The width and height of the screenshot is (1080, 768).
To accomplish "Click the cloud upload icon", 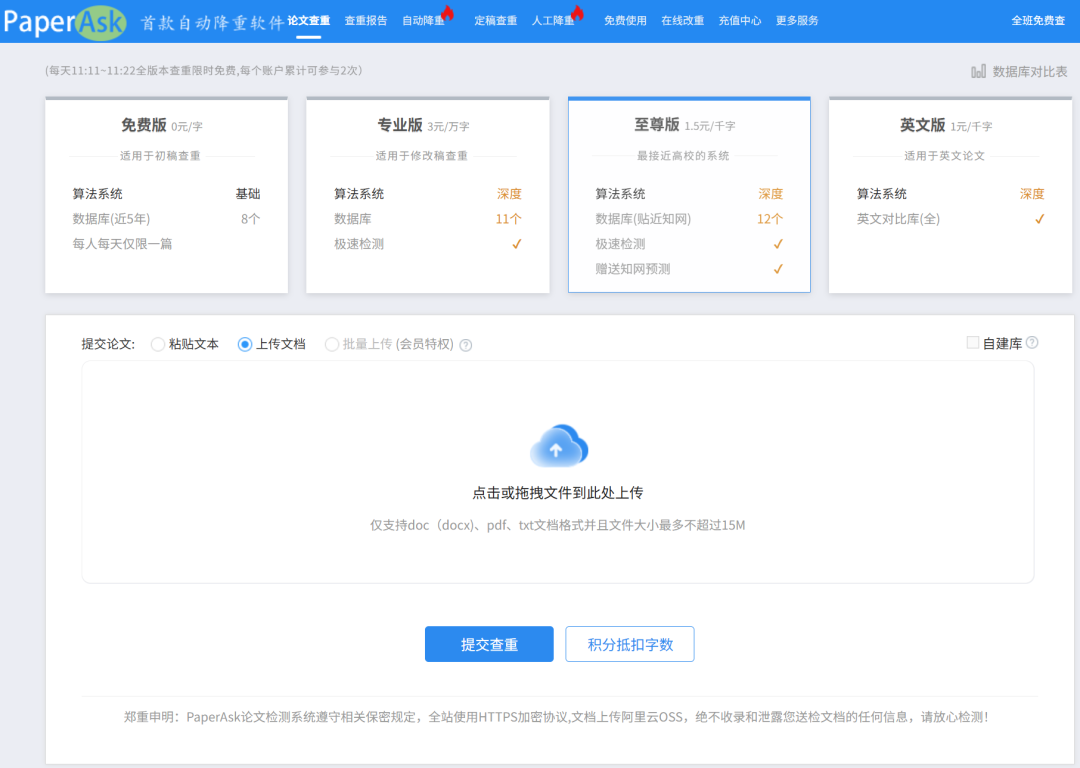I will pyautogui.click(x=558, y=447).
